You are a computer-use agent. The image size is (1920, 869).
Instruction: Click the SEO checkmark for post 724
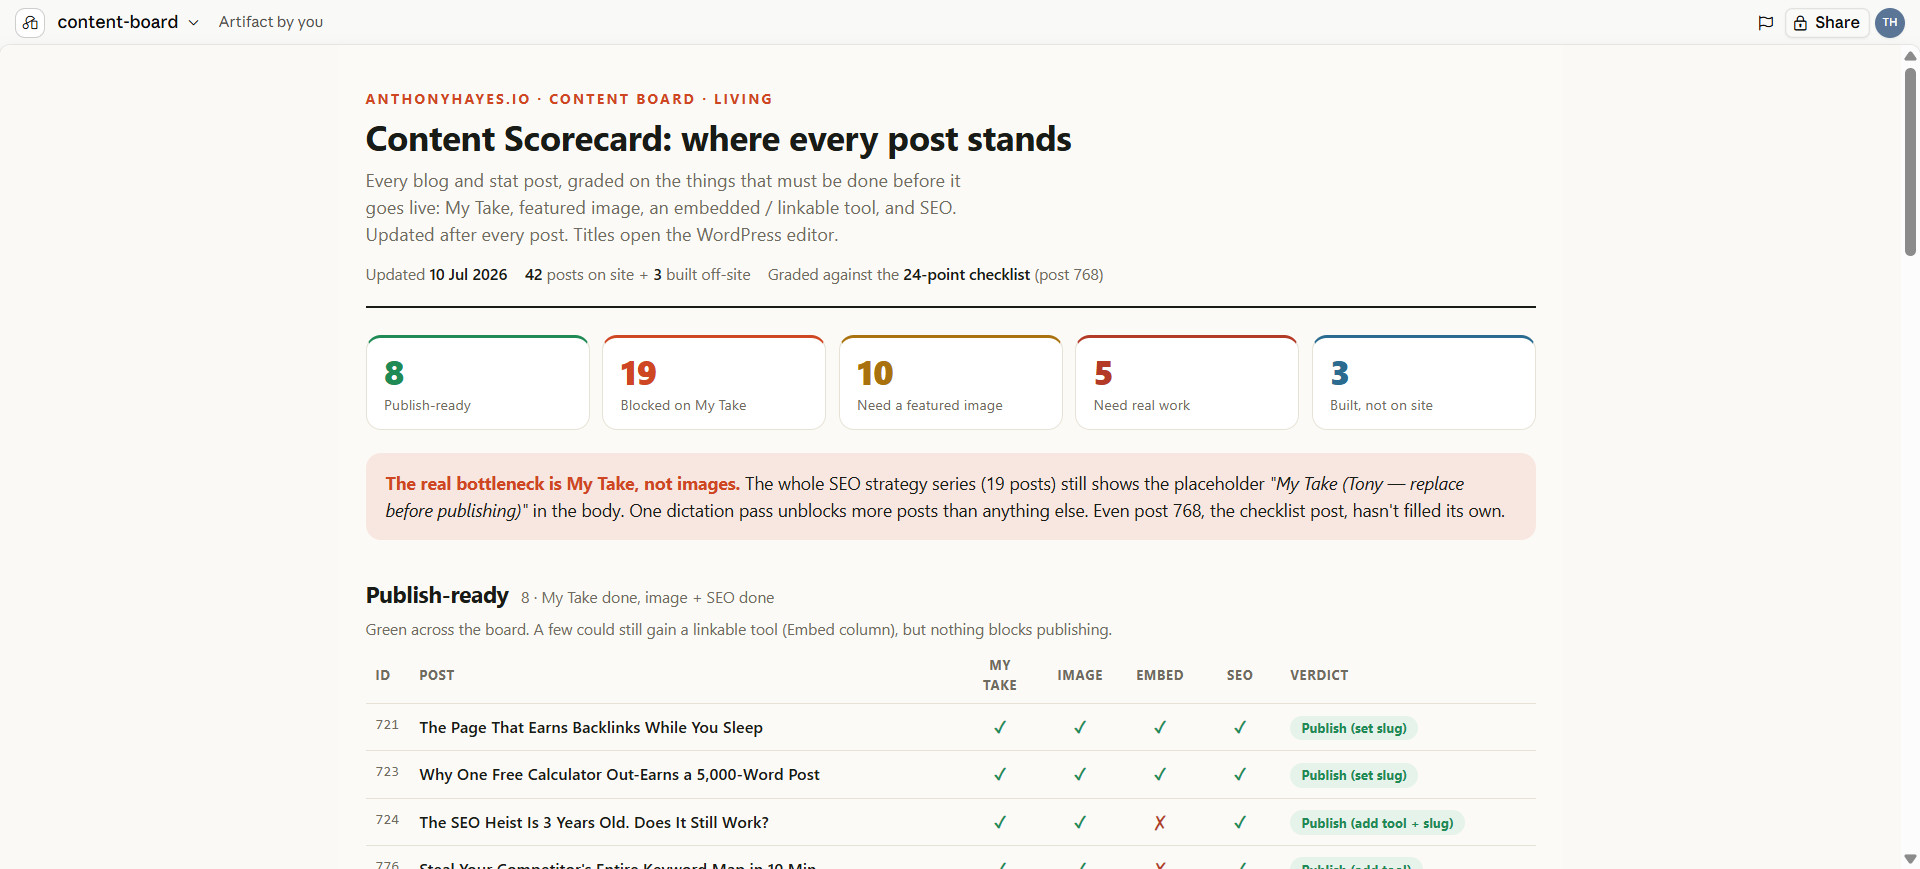click(1240, 823)
